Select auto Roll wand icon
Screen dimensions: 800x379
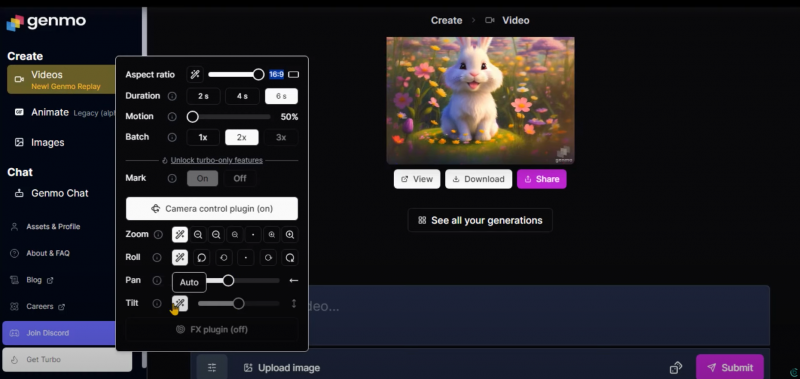tap(180, 258)
